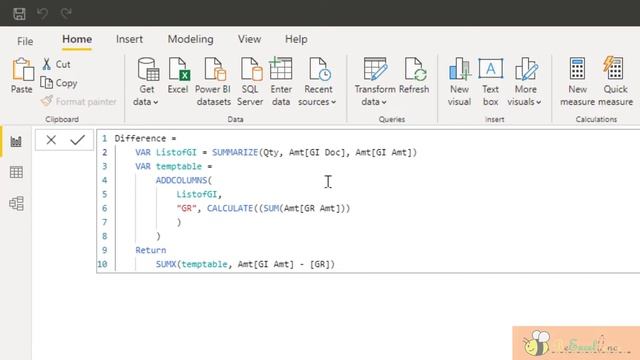The height and width of the screenshot is (360, 640).
Task: Open the View ribbon tab
Action: (249, 40)
